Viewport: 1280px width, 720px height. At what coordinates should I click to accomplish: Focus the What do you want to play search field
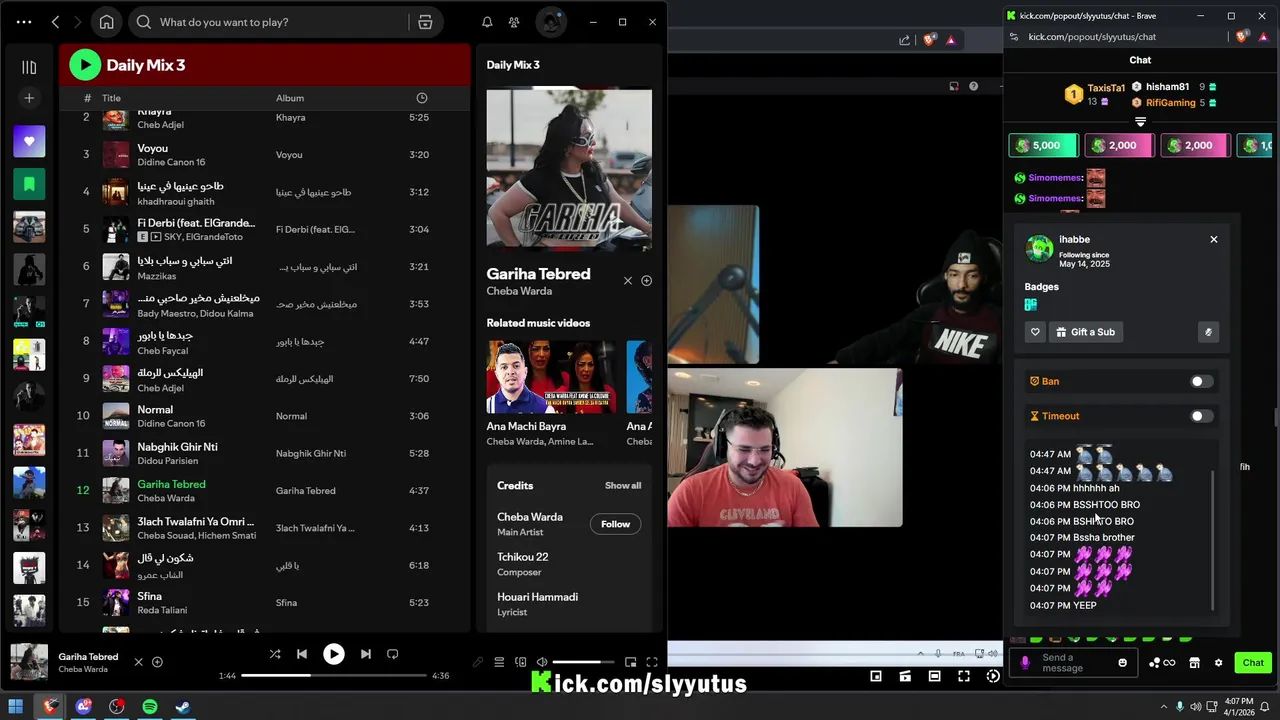270,22
